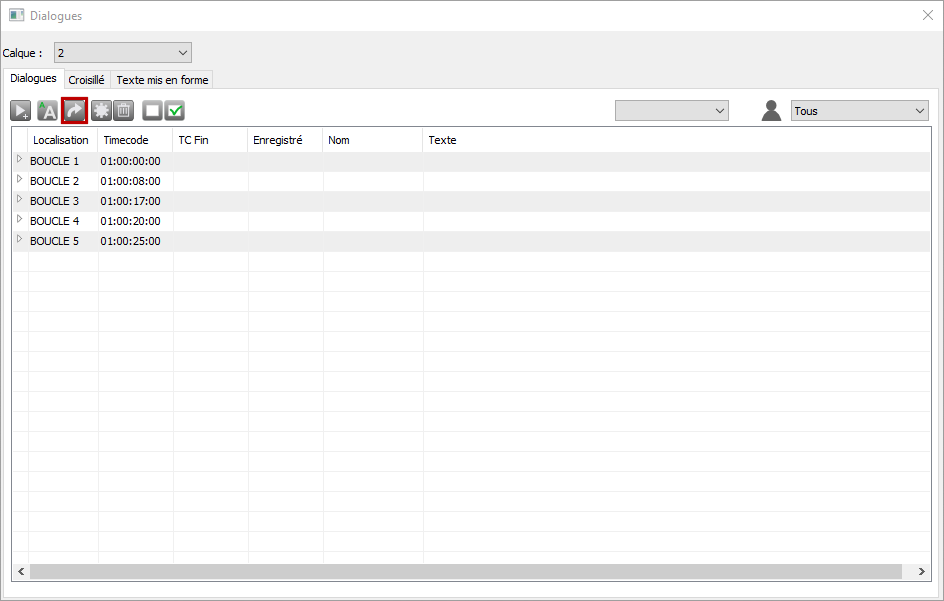944x601 pixels.
Task: Click the Nom column header
Action: (x=372, y=140)
